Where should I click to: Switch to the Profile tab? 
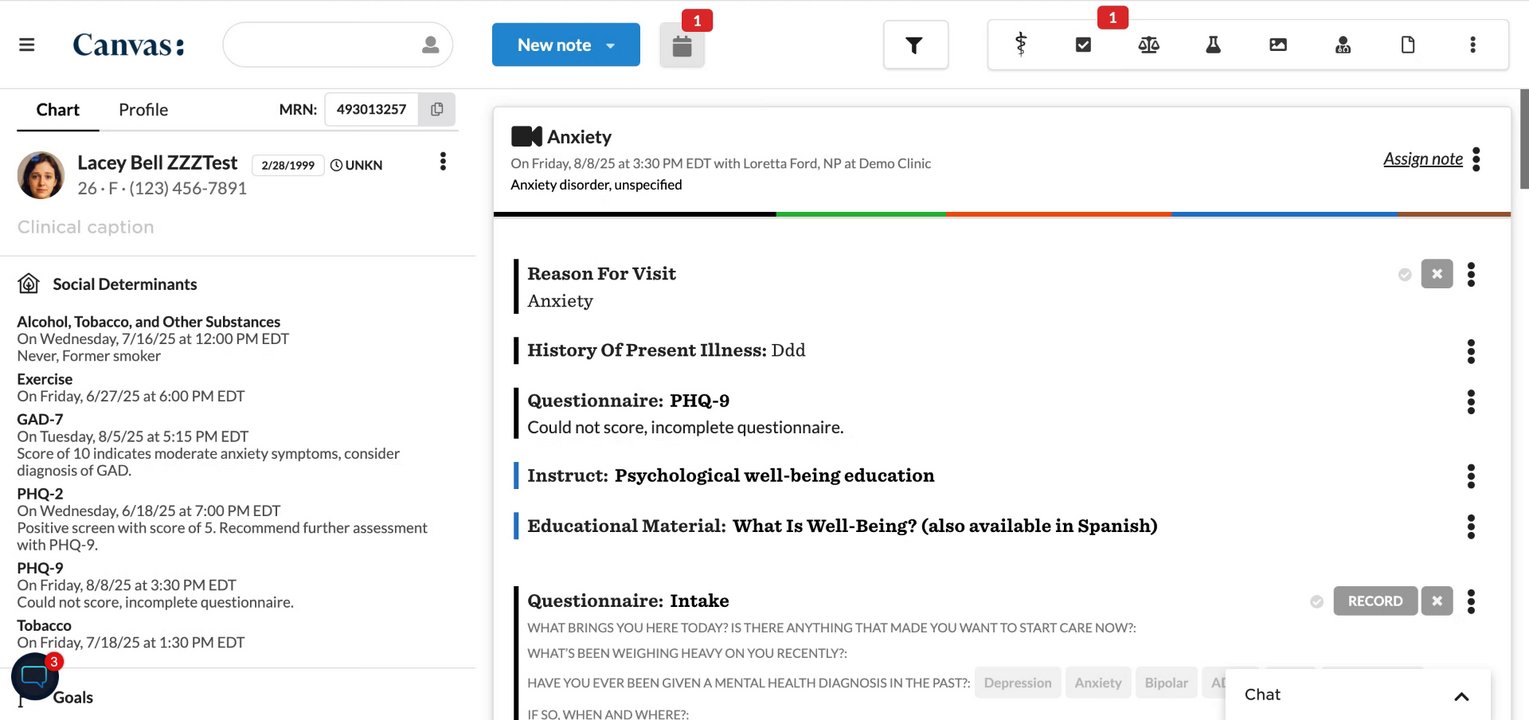point(143,110)
